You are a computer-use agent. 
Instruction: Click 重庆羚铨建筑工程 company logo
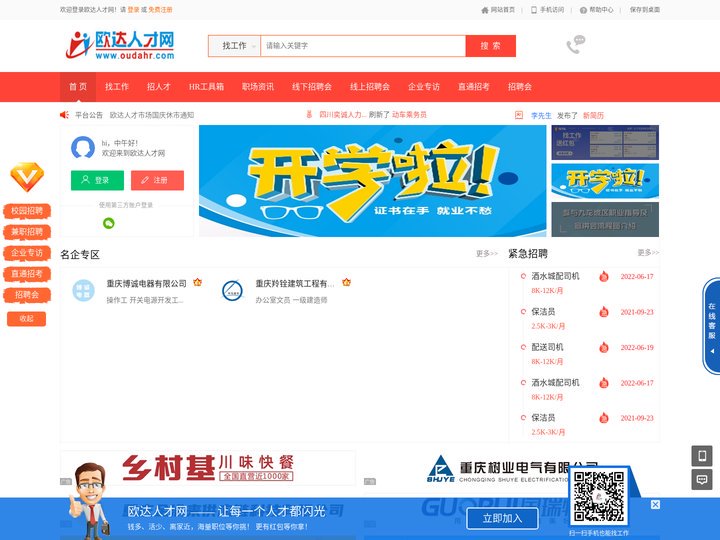point(232,291)
